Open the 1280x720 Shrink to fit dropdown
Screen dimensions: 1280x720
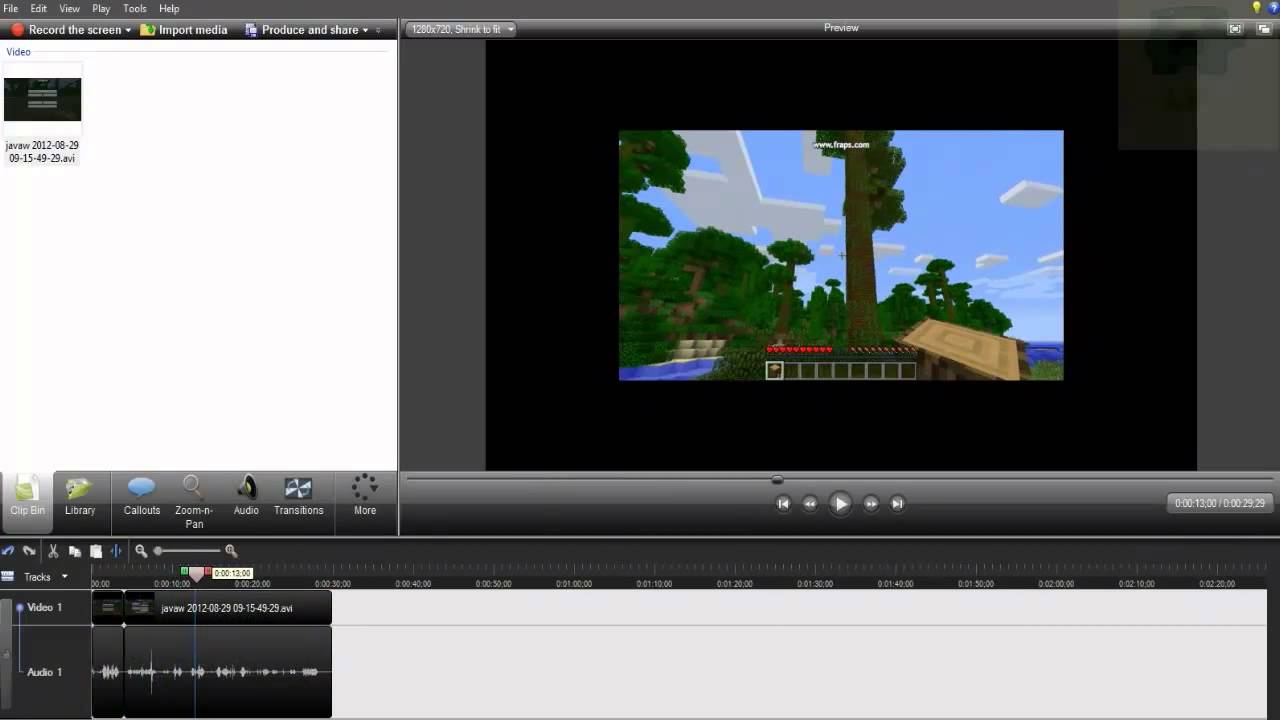tap(461, 29)
